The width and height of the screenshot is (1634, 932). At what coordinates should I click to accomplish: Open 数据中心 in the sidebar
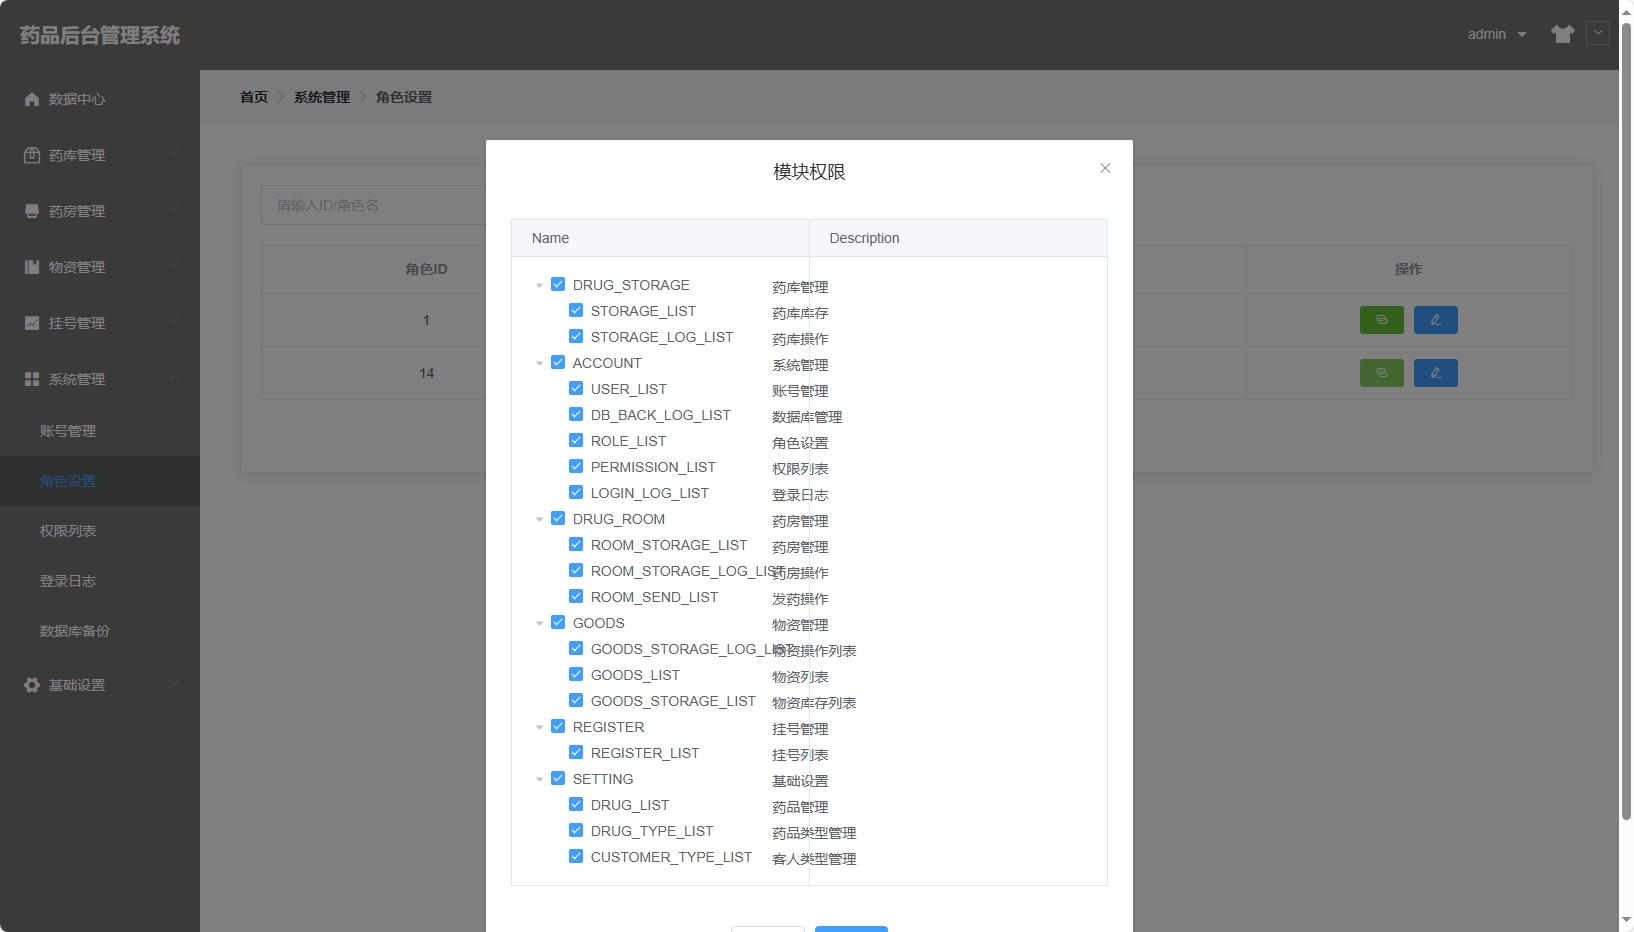click(100, 99)
